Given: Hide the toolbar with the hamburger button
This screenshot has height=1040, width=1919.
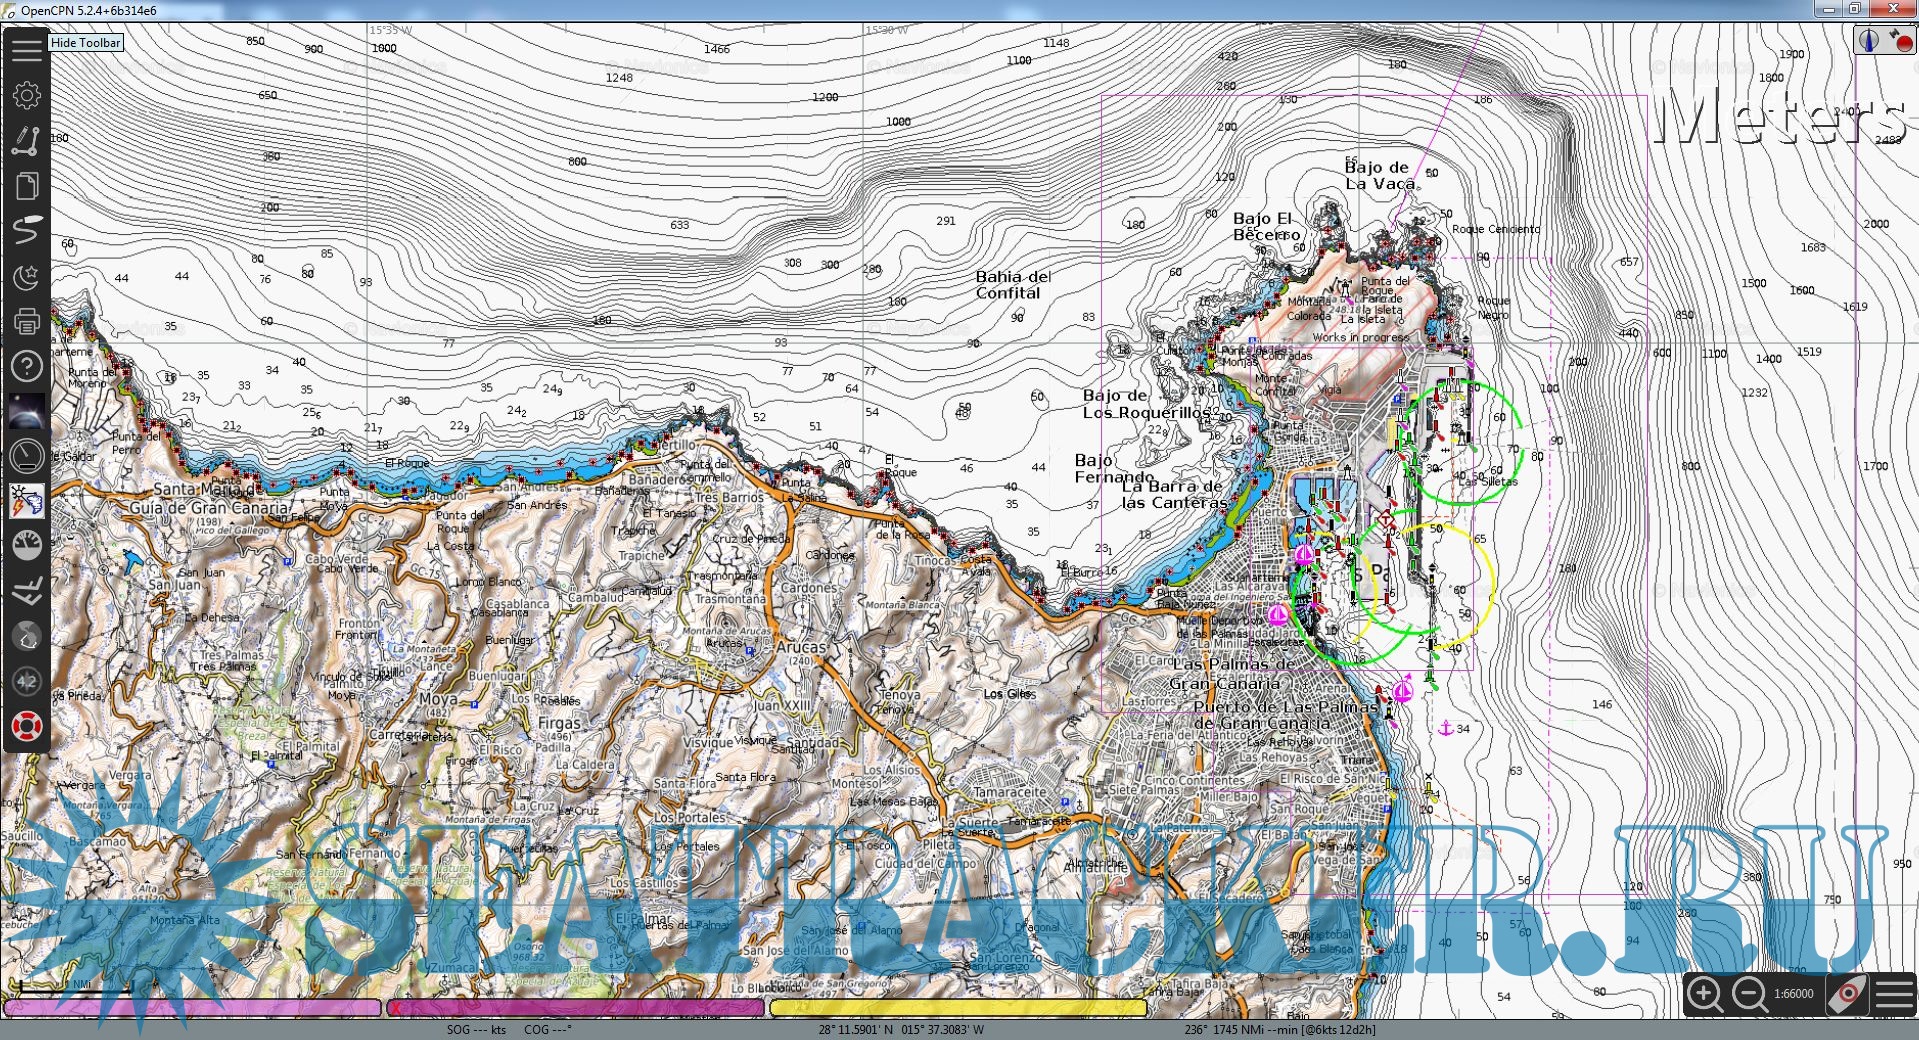Looking at the screenshot, I should [27, 48].
